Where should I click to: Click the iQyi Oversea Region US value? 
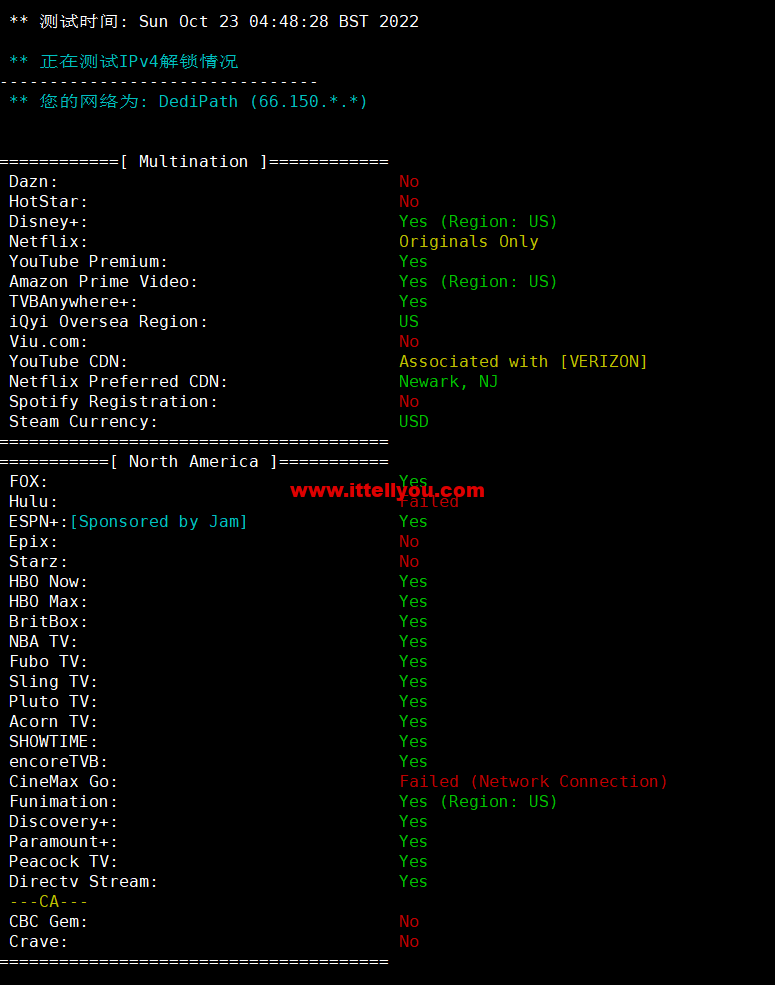[409, 322]
